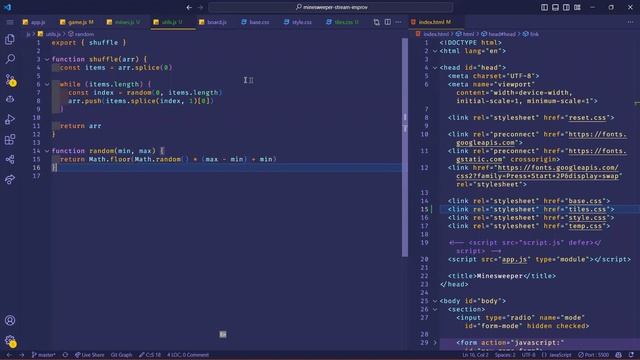Click the head#head breadcrumb in index.html
The width and height of the screenshot is (640, 360).
tap(498, 34)
